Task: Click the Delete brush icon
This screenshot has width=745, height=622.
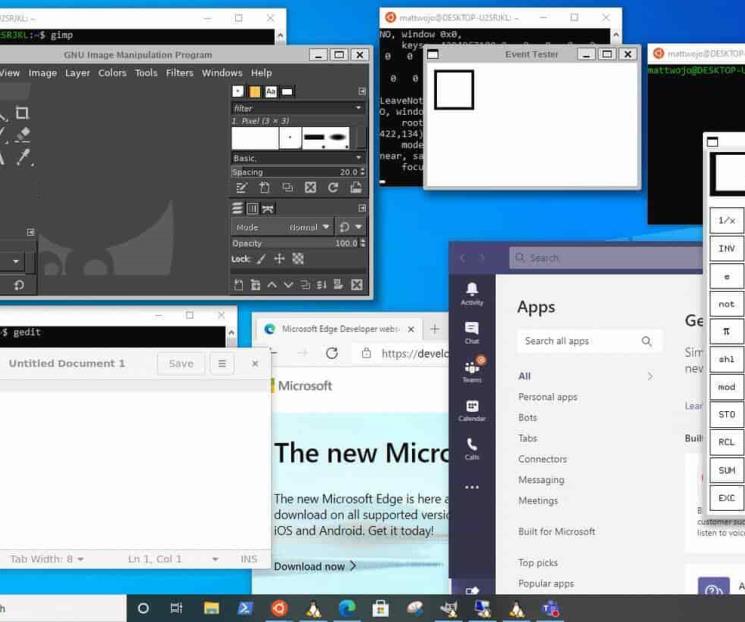Action: [x=310, y=188]
